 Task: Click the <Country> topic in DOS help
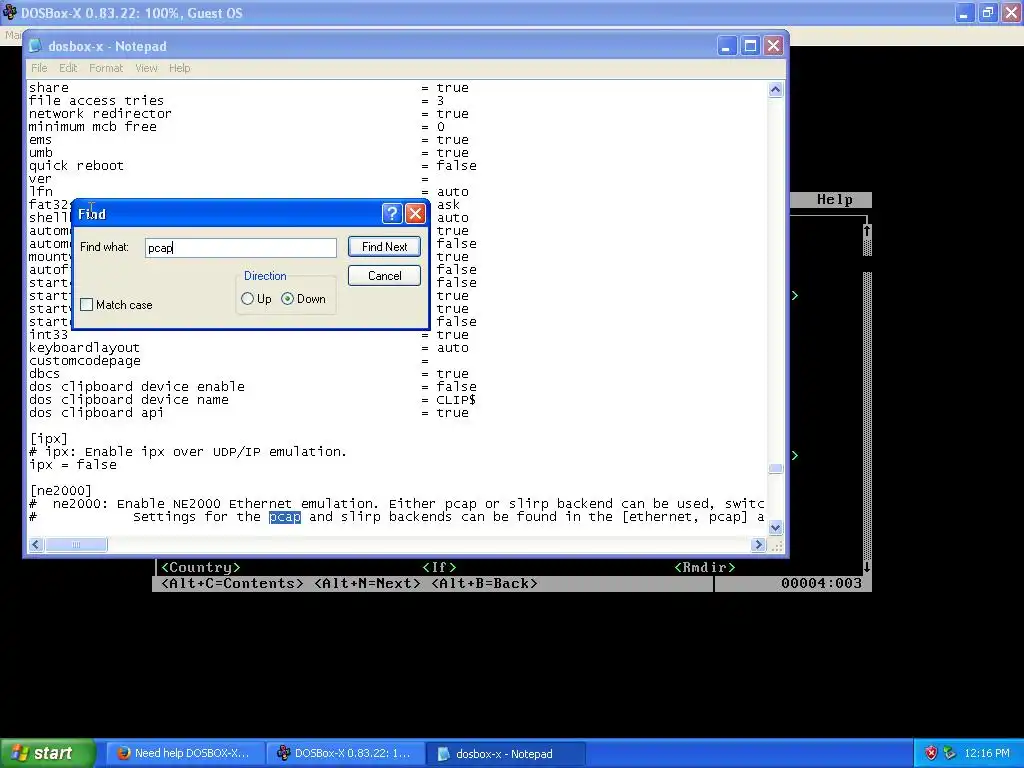click(x=200, y=568)
